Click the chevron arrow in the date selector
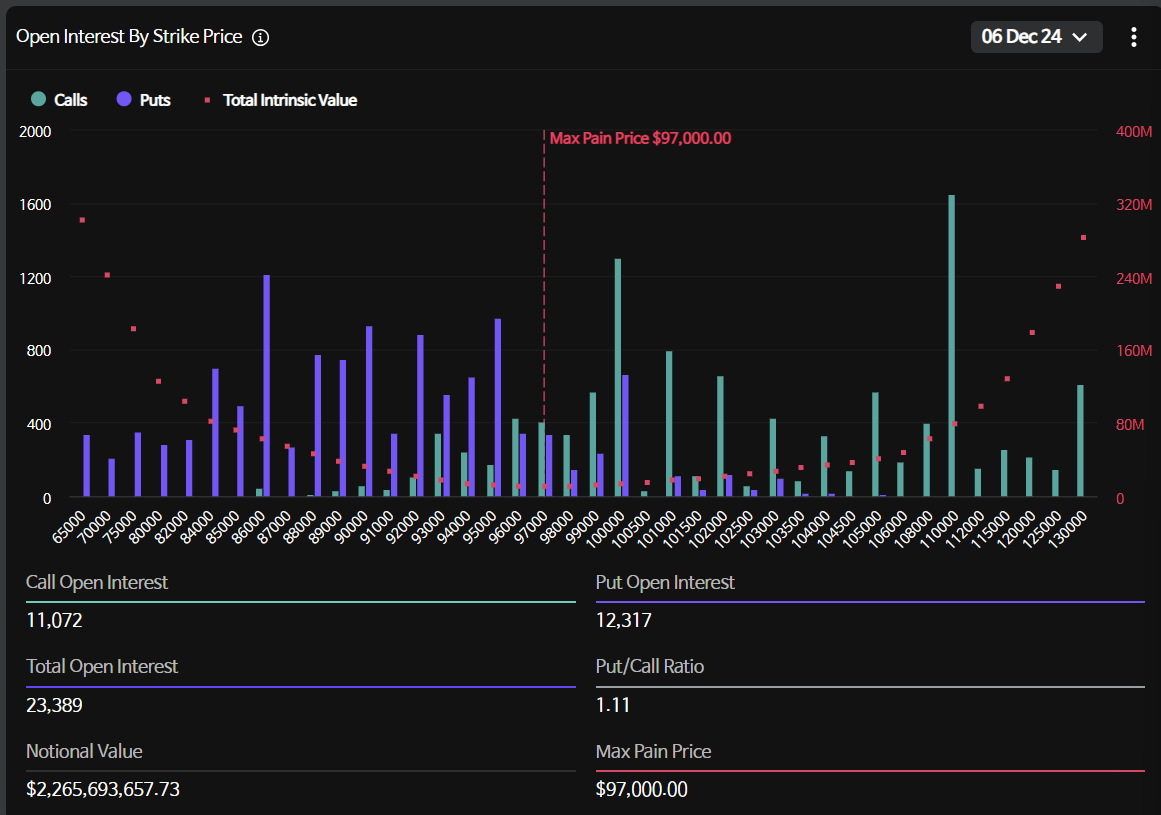The image size is (1161, 815). tap(1080, 38)
